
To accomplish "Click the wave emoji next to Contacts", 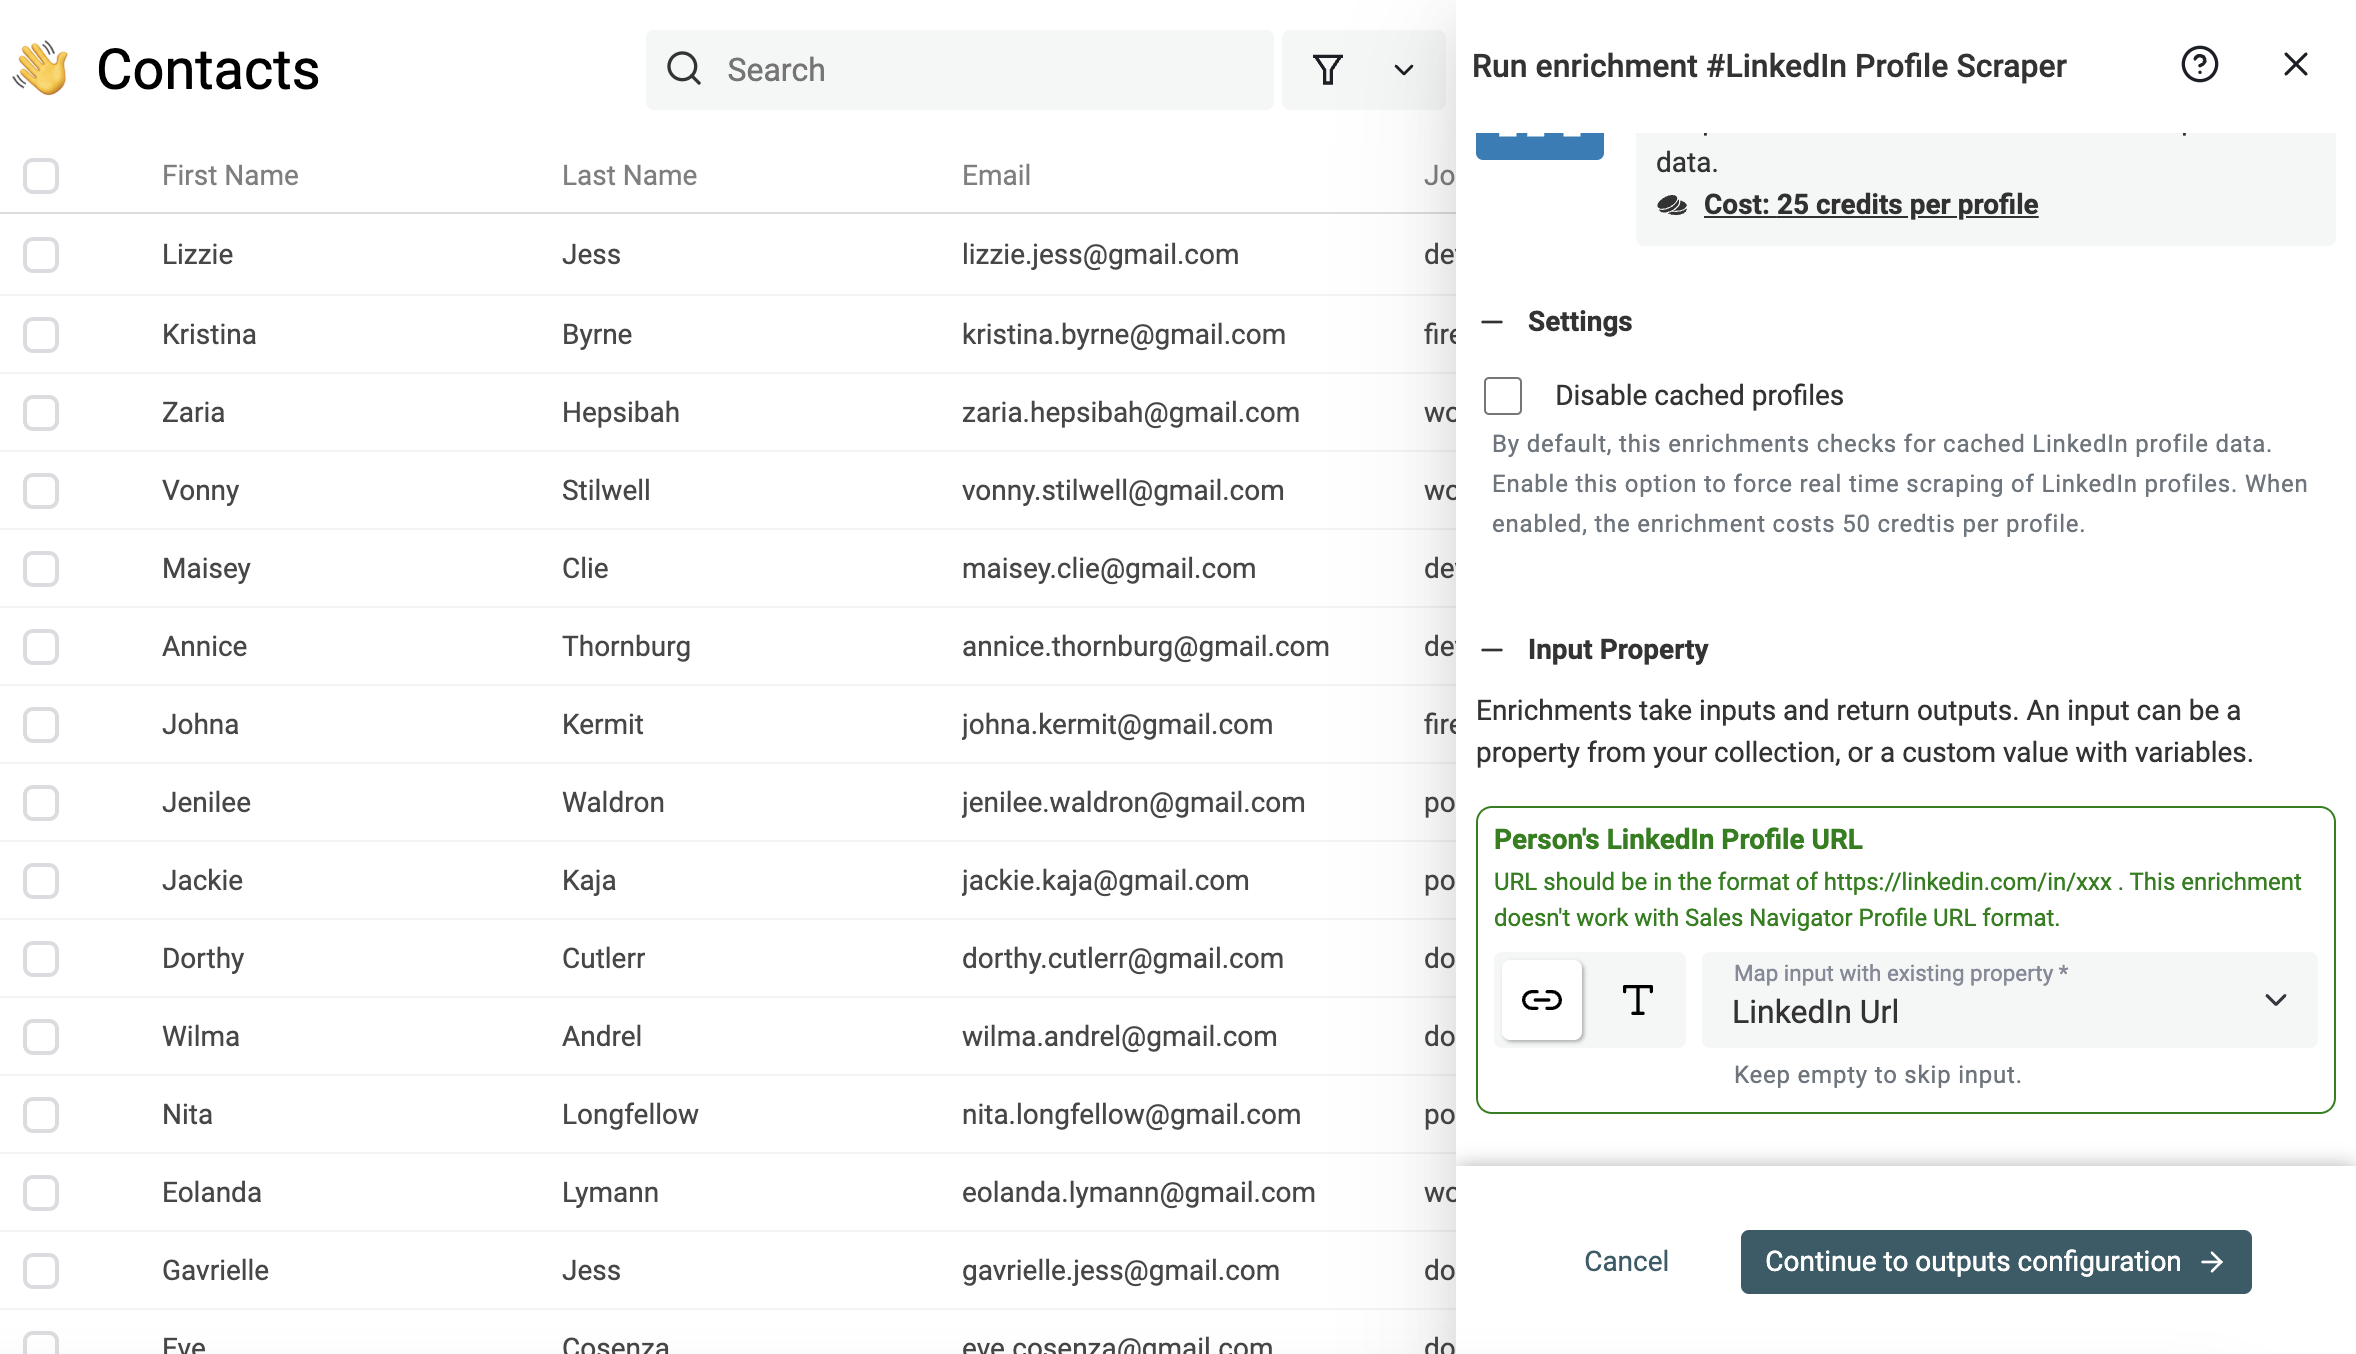I will (42, 67).
